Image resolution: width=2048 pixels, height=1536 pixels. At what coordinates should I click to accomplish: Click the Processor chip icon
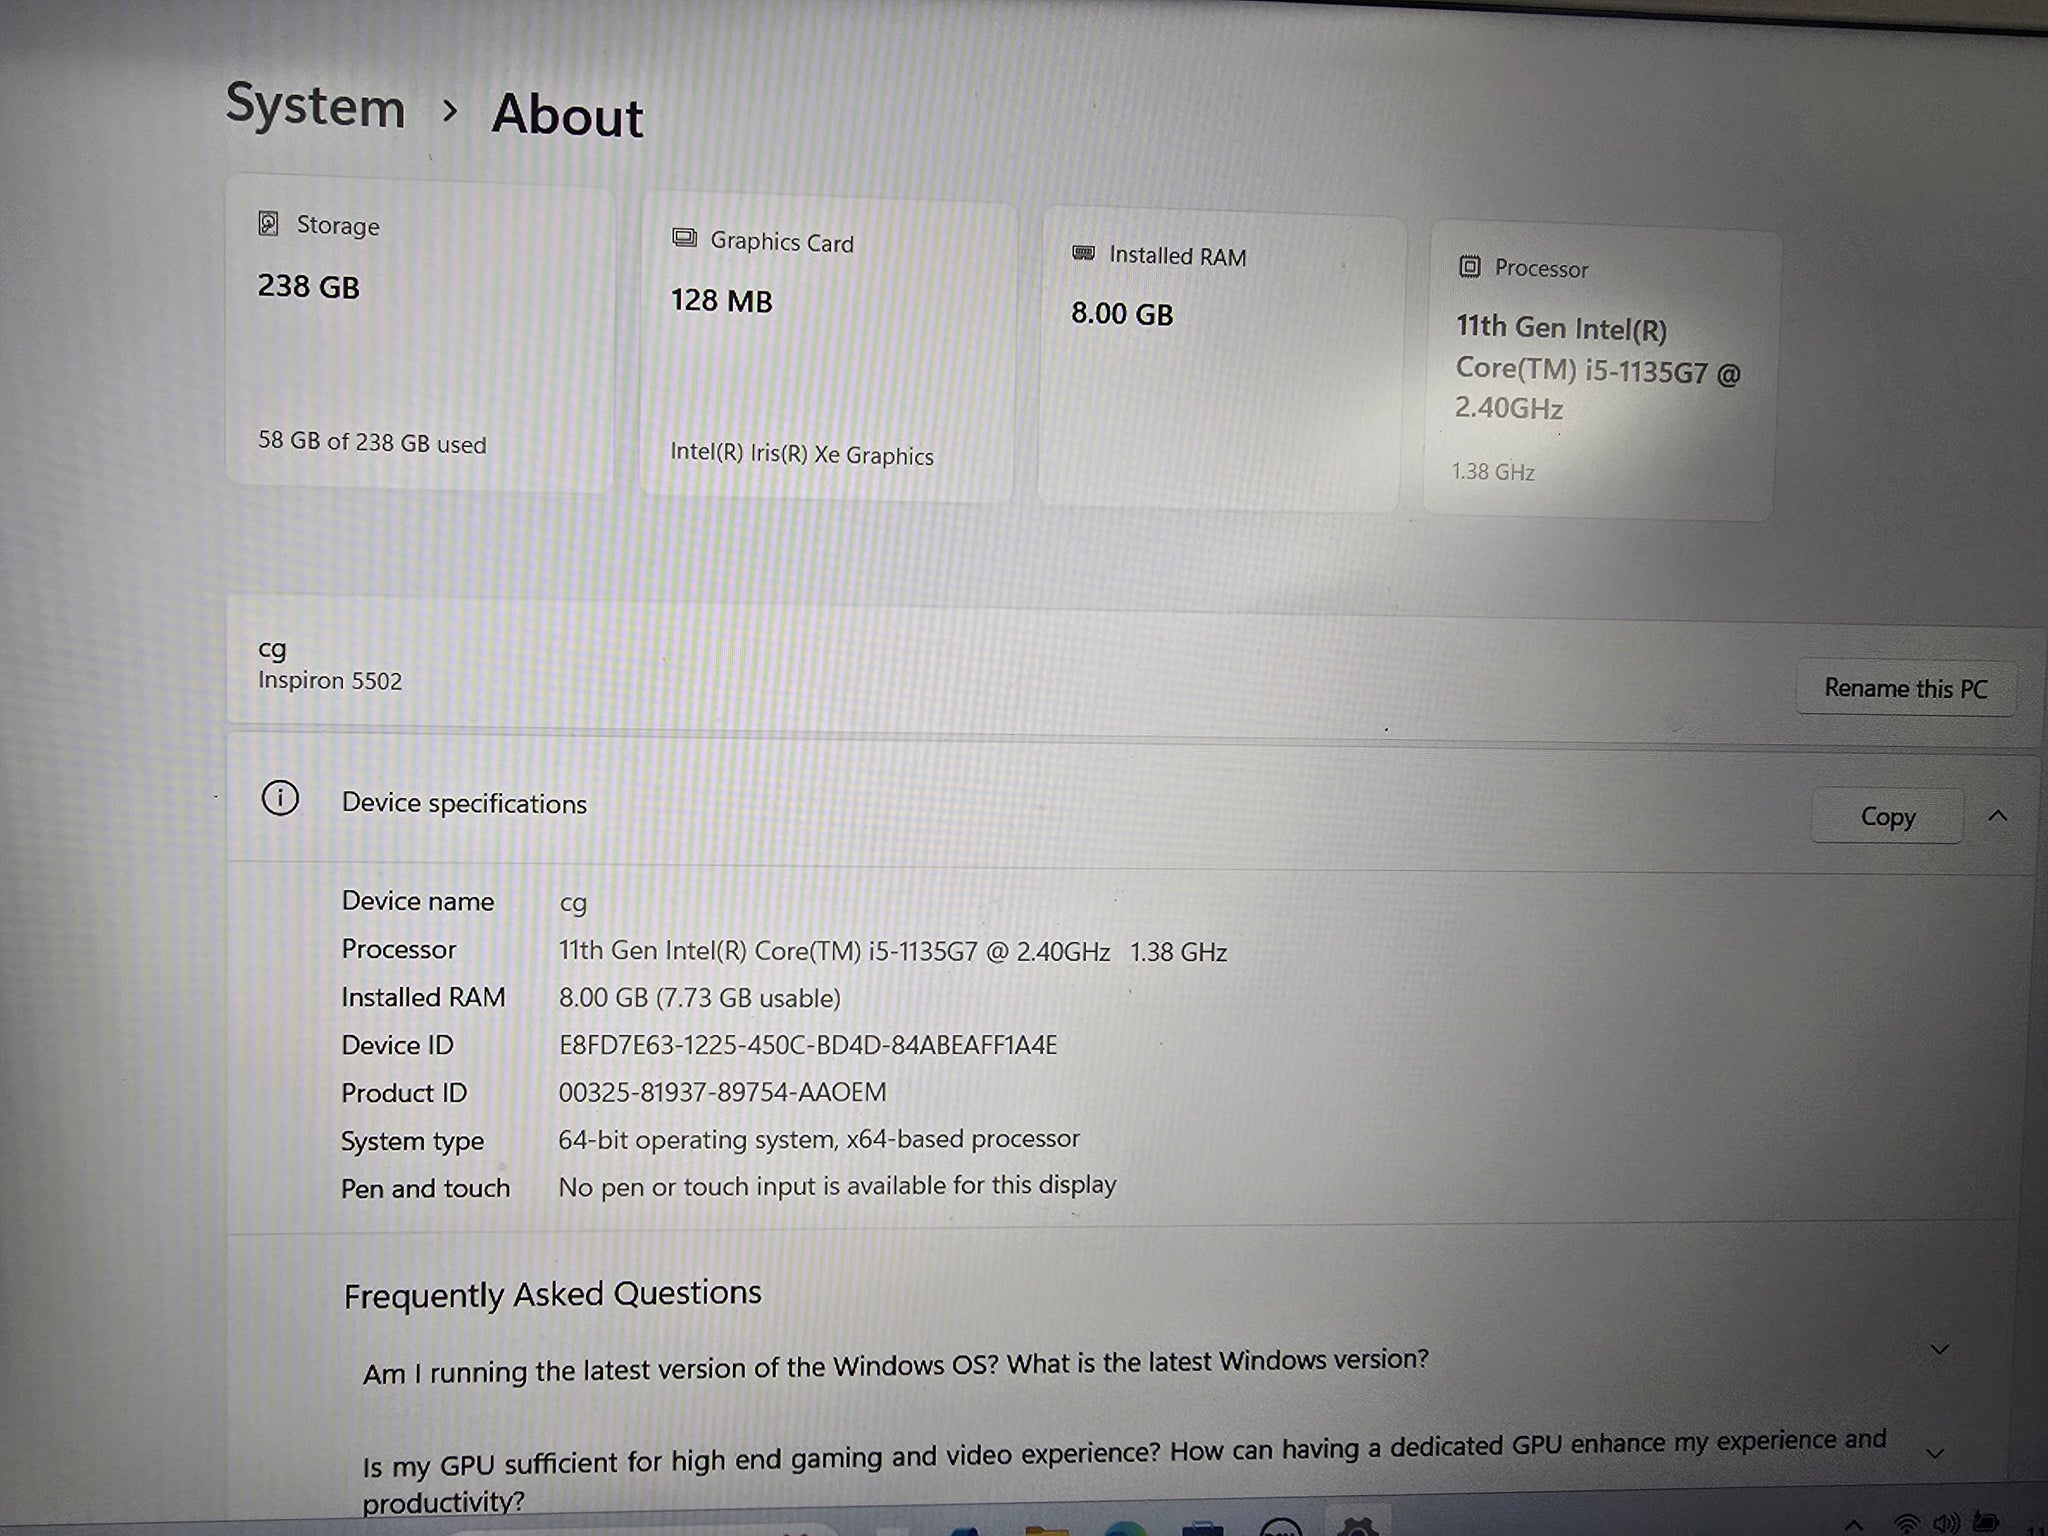[x=1469, y=266]
